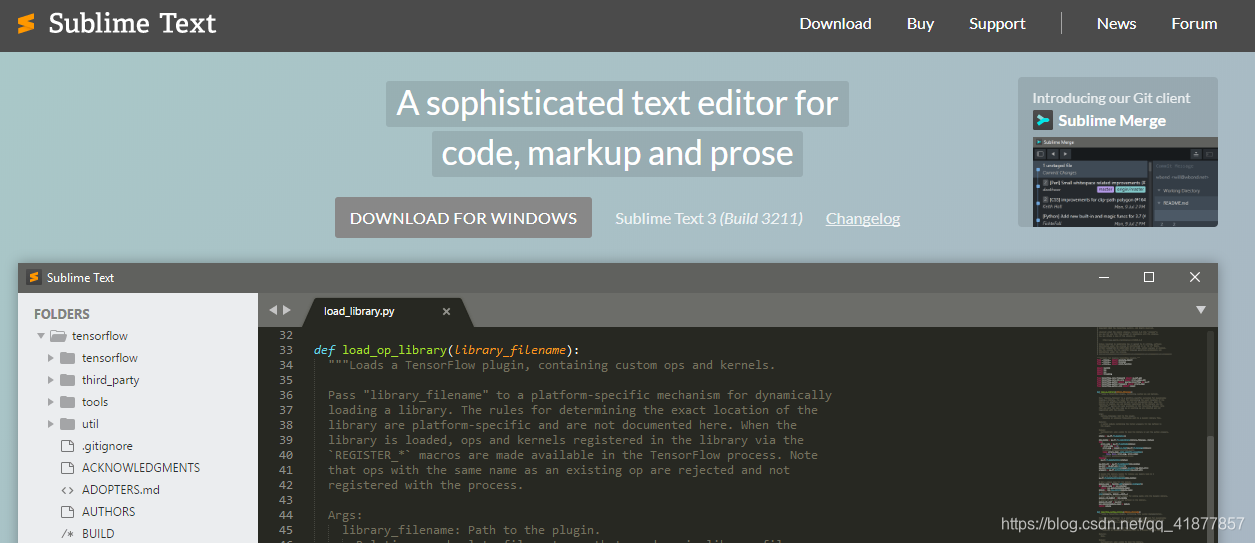Click the AUTHORS file icon
The image size is (1255, 543).
pos(68,512)
